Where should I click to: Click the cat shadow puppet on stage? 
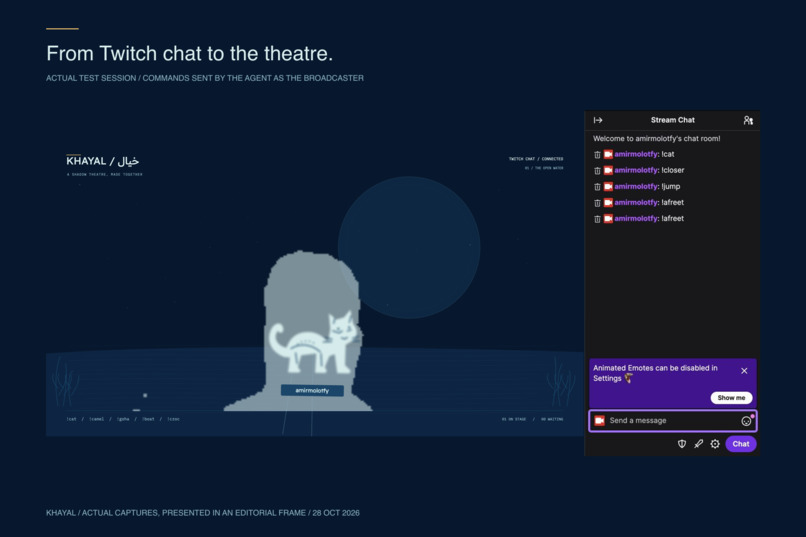tap(313, 342)
